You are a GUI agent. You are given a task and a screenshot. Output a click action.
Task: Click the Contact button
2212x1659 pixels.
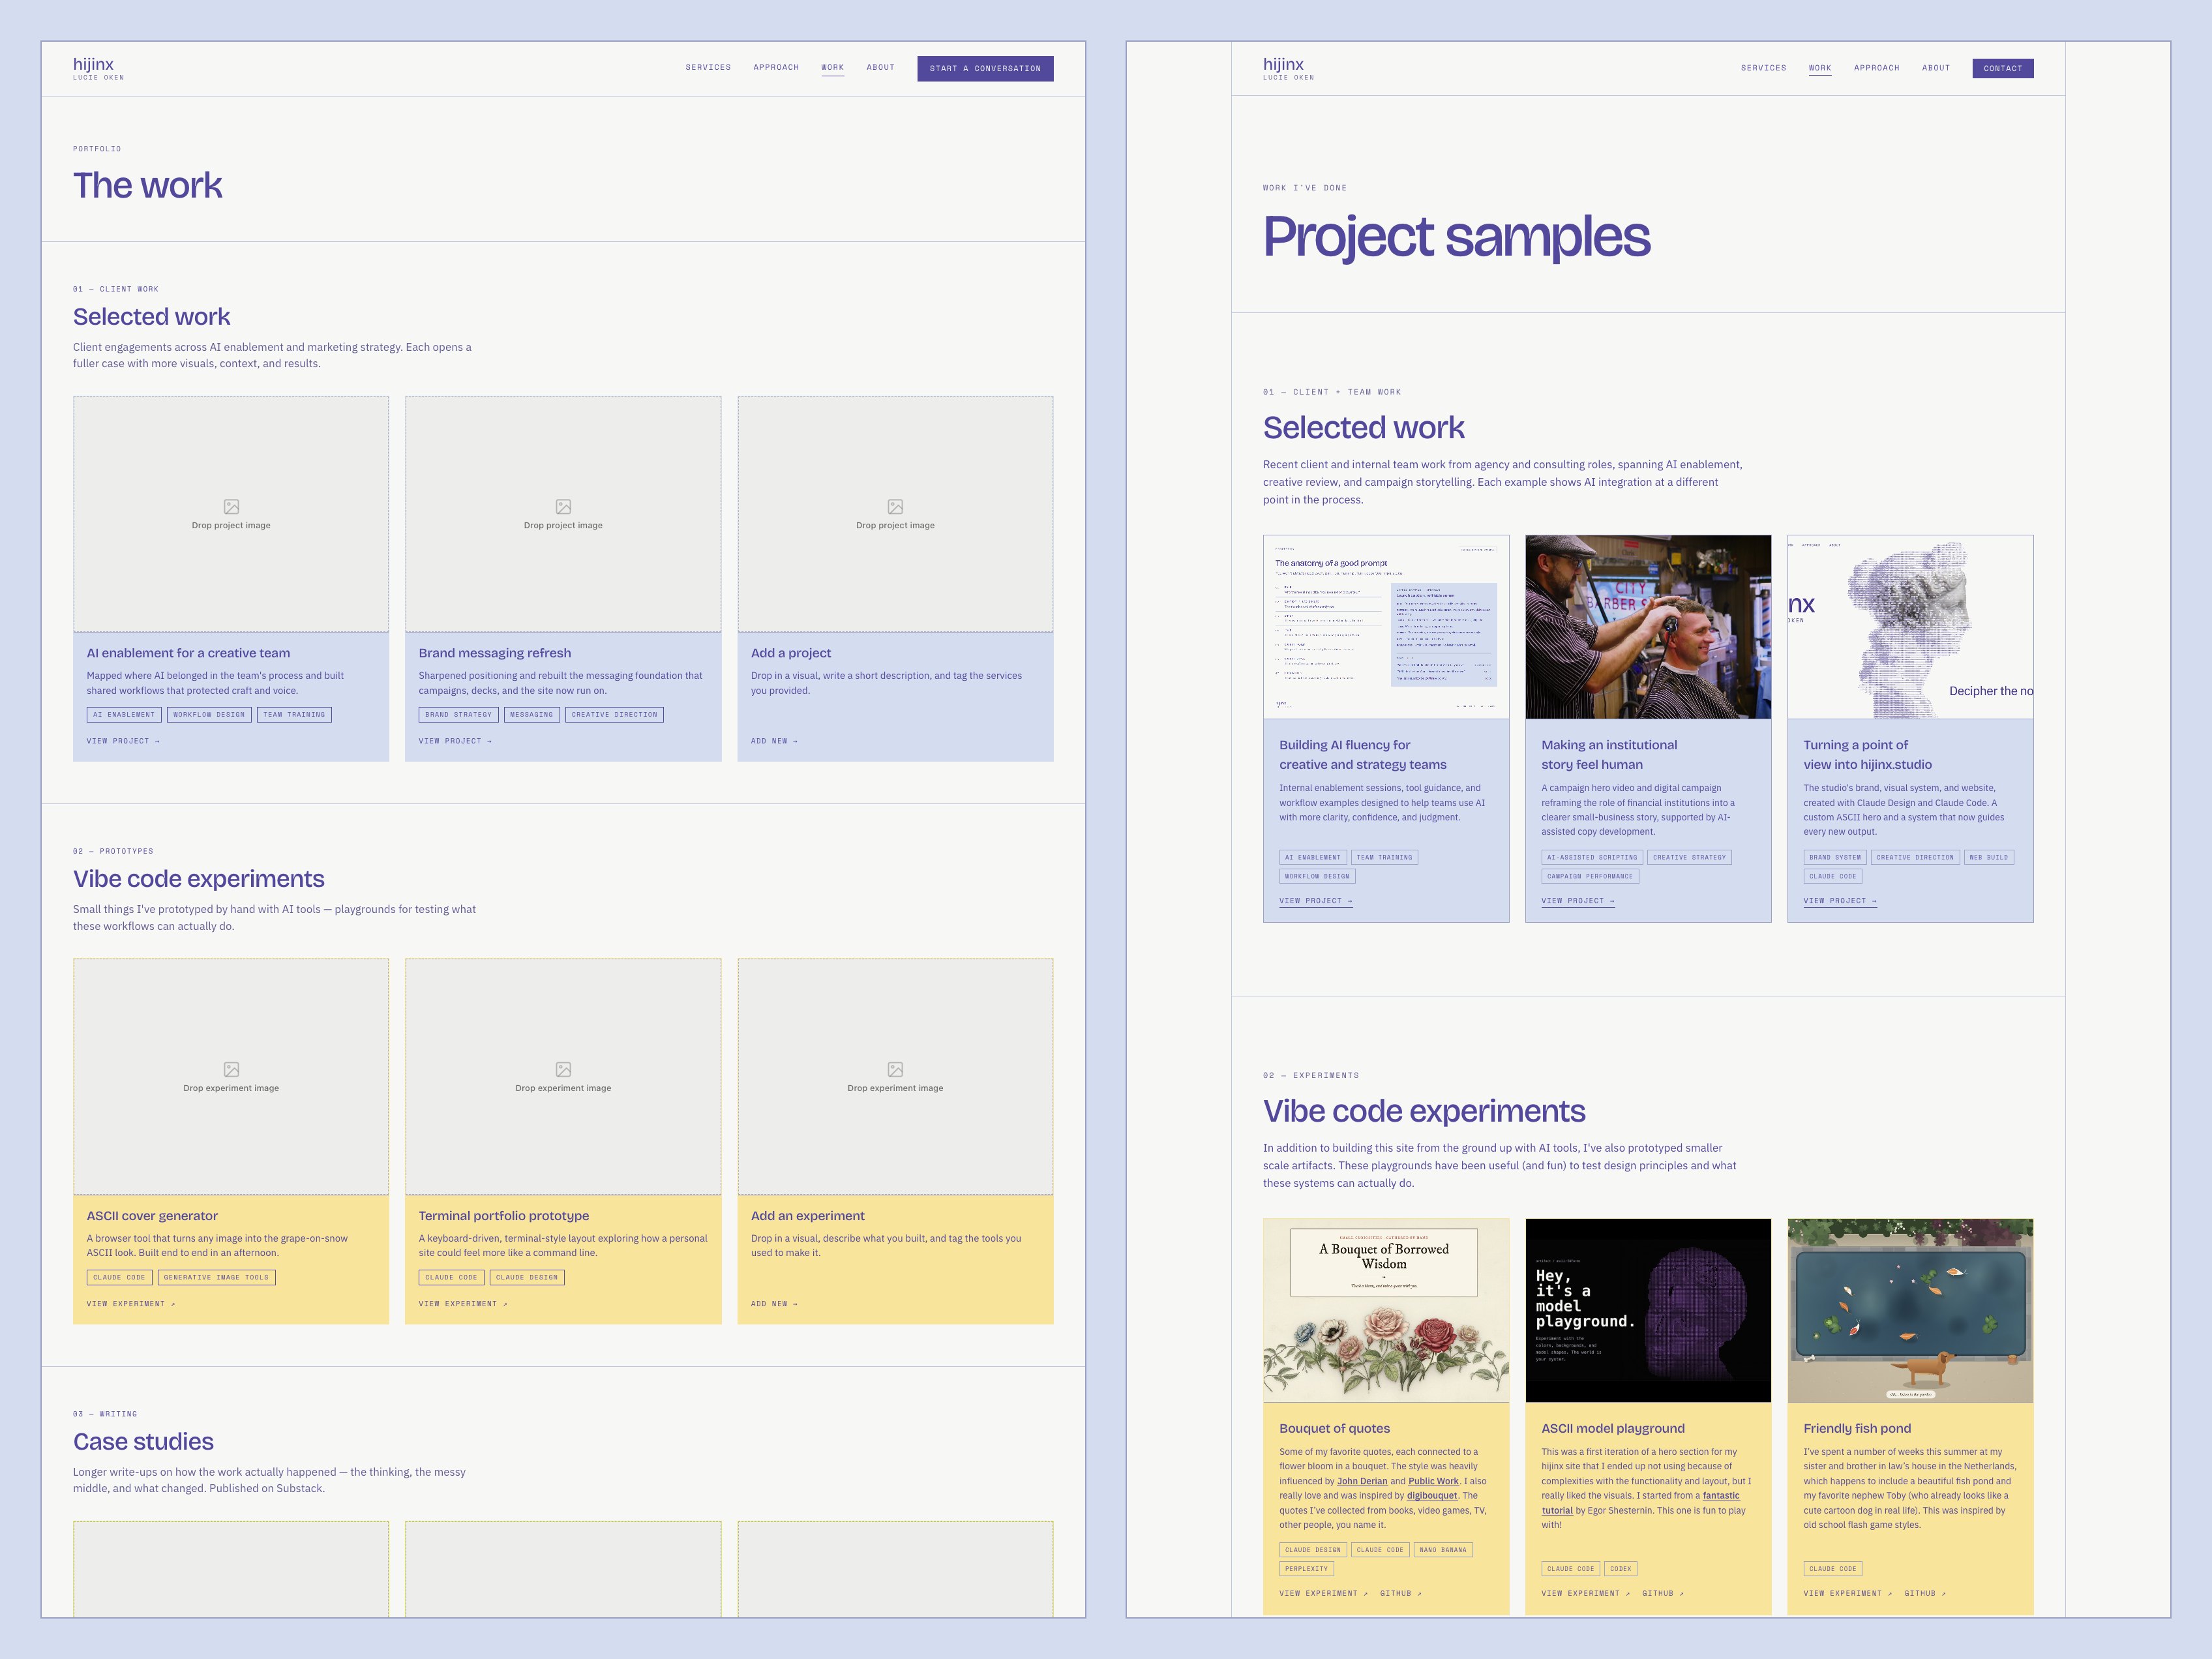pos(2003,68)
